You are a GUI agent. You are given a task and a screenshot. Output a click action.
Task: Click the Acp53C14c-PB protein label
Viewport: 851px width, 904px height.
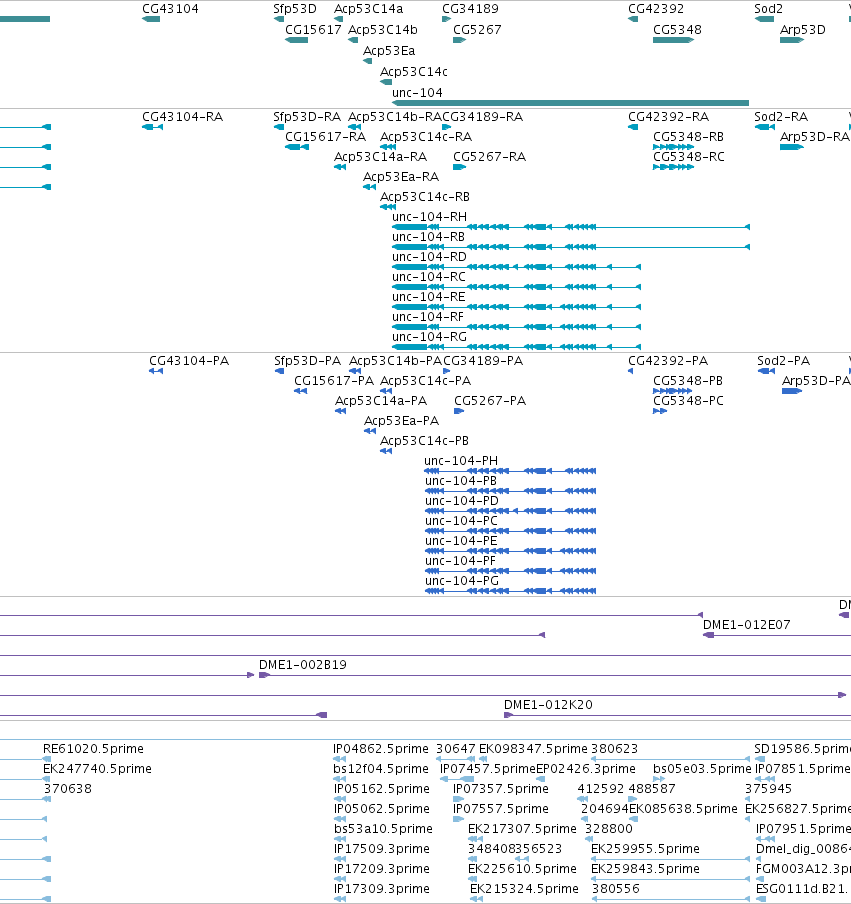pos(424,440)
